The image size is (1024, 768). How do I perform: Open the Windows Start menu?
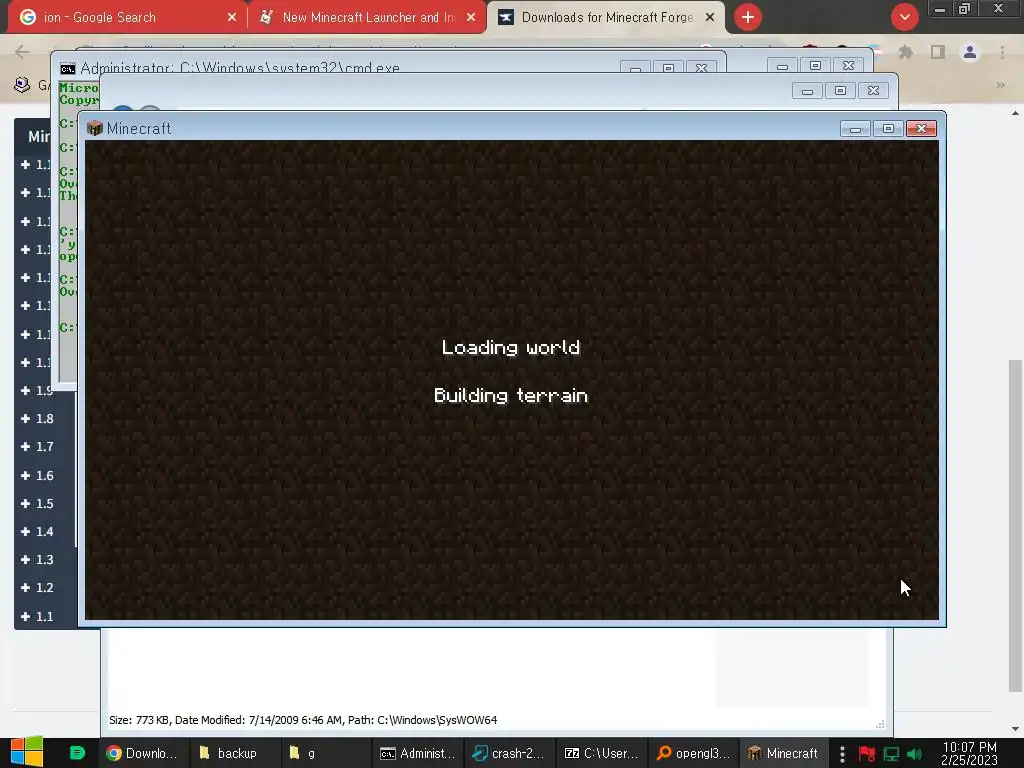27,752
